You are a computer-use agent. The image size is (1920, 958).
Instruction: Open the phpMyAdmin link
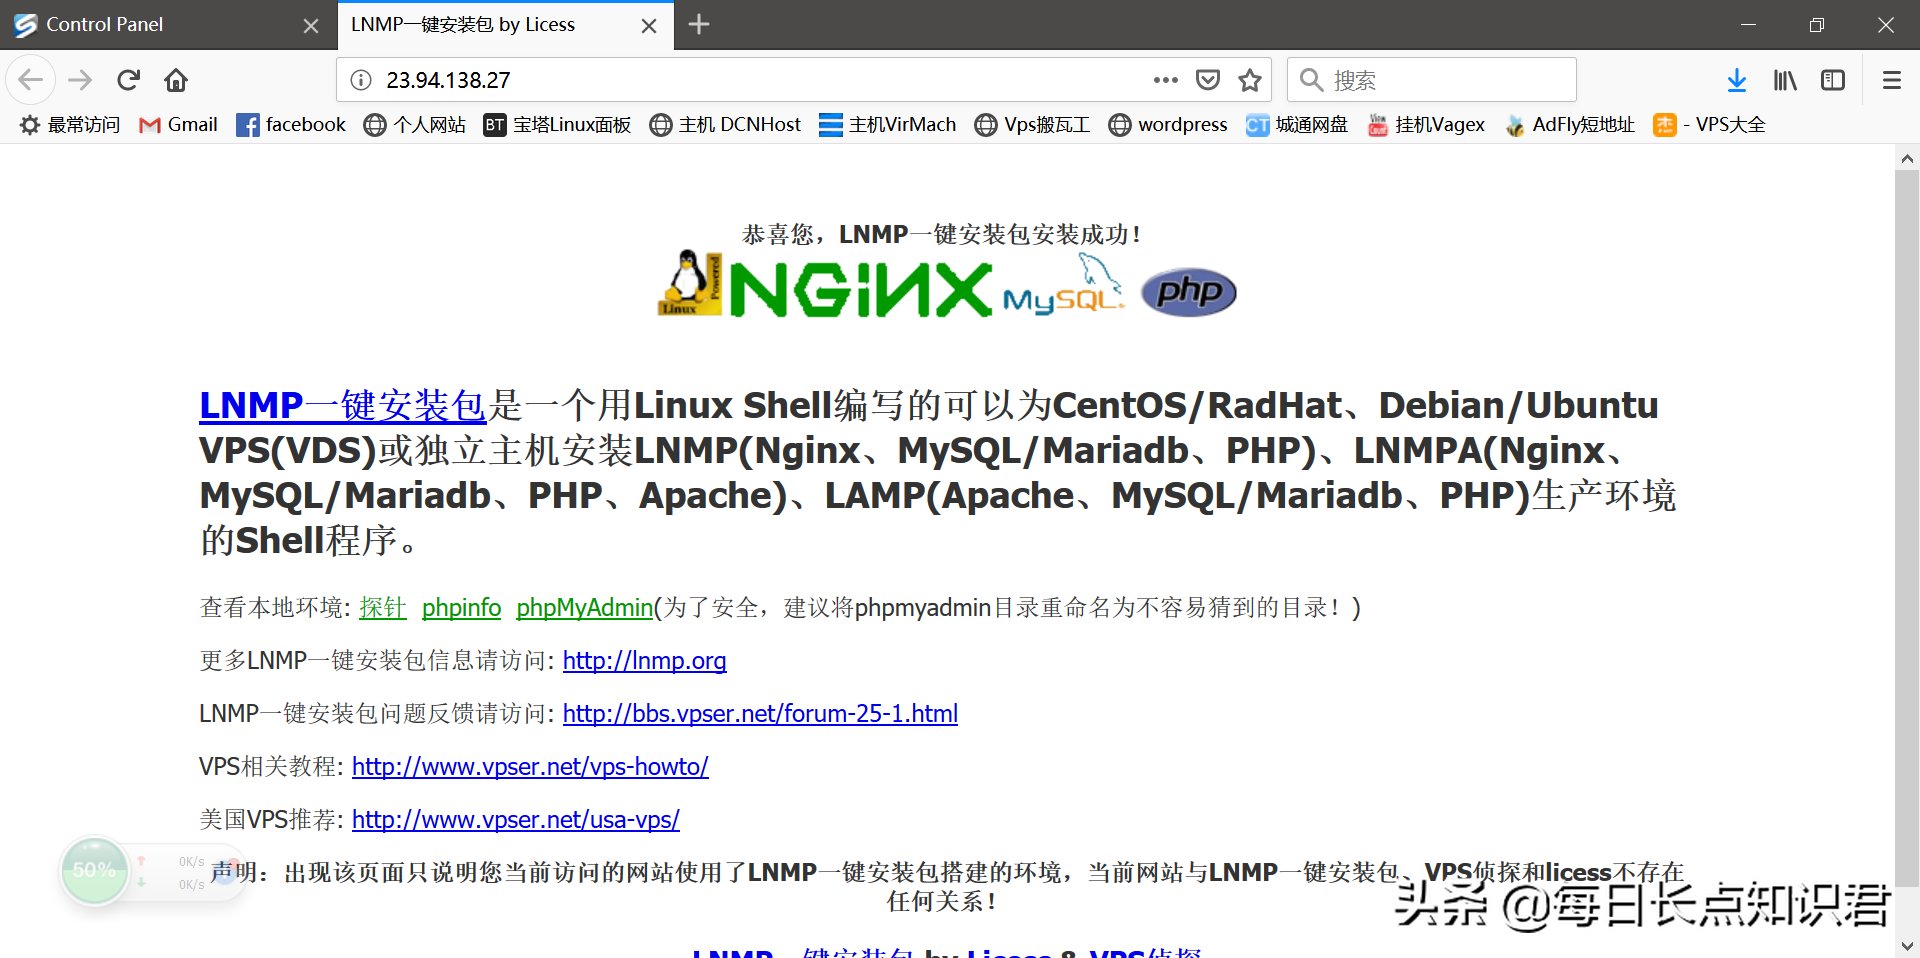584,607
